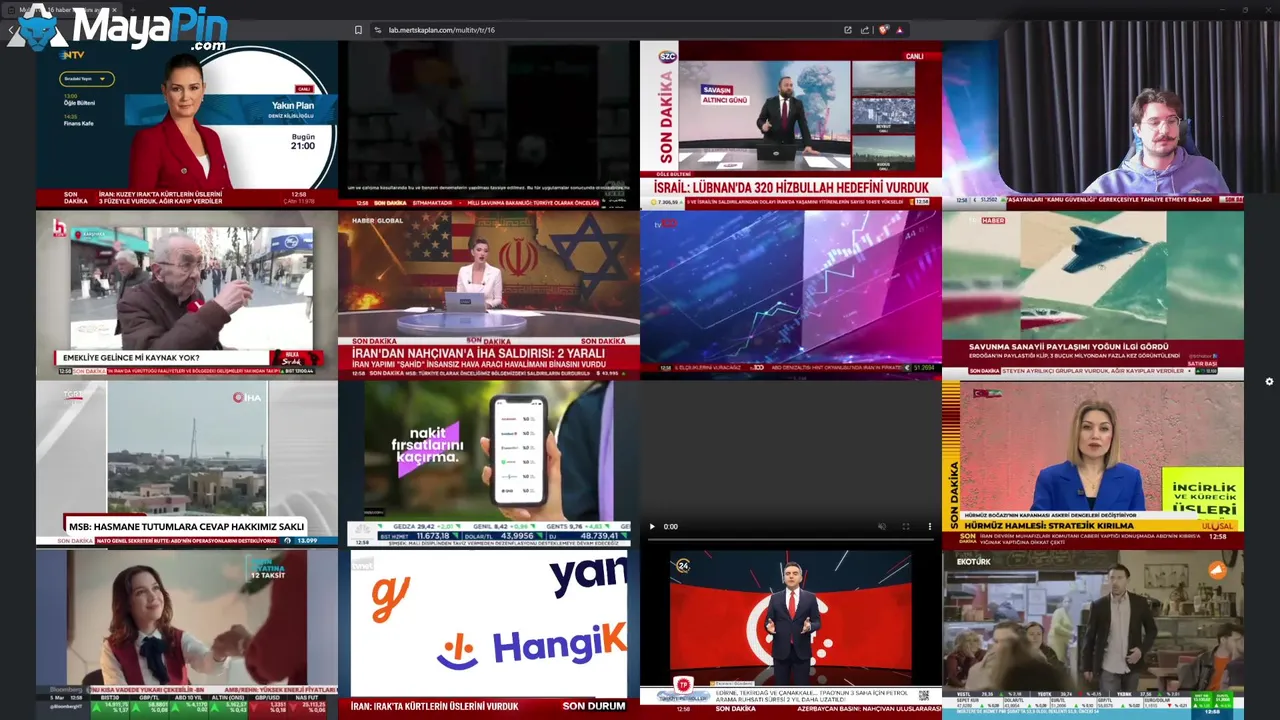The height and width of the screenshot is (720, 1280).
Task: Select the nakit fırsatlarını kaçırma ad tile
Action: [x=489, y=464]
